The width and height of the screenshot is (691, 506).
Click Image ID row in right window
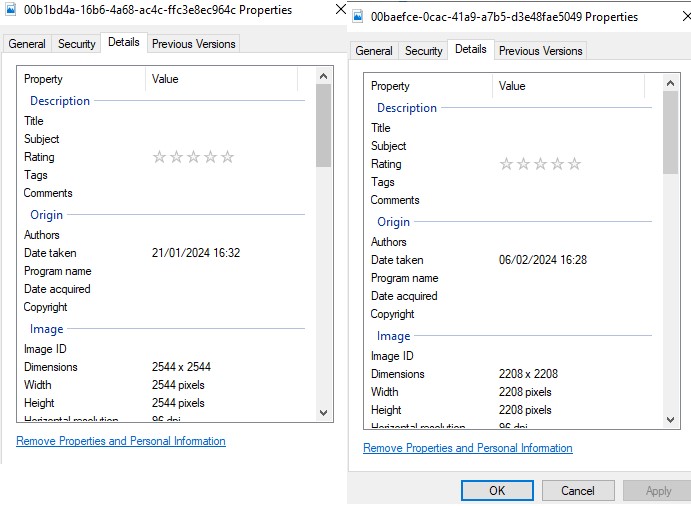[511, 356]
